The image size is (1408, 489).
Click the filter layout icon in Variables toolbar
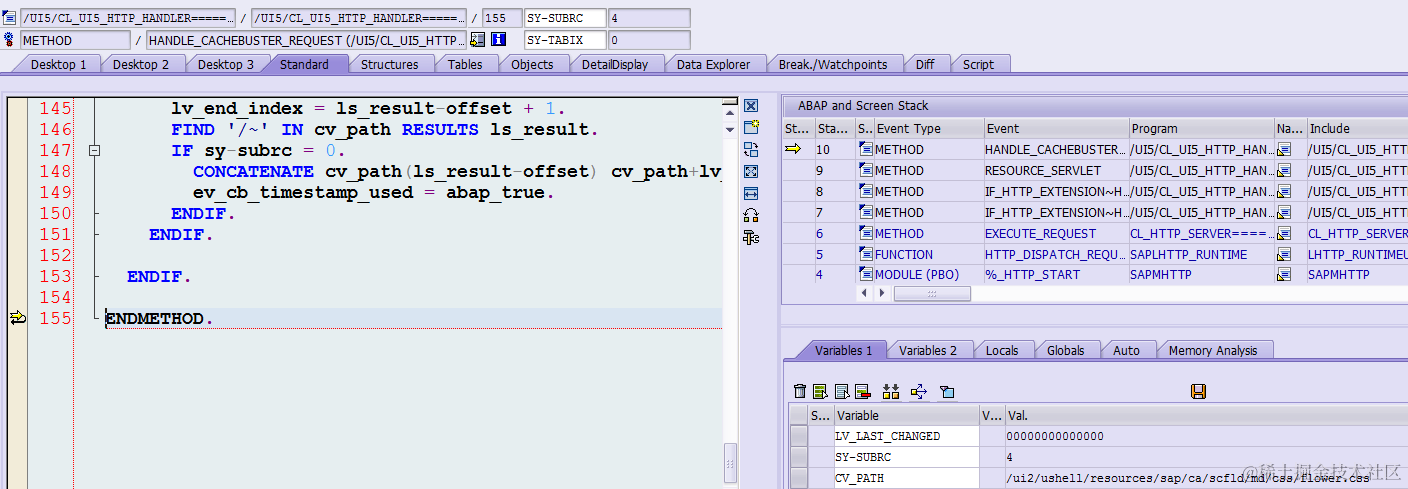click(x=947, y=391)
